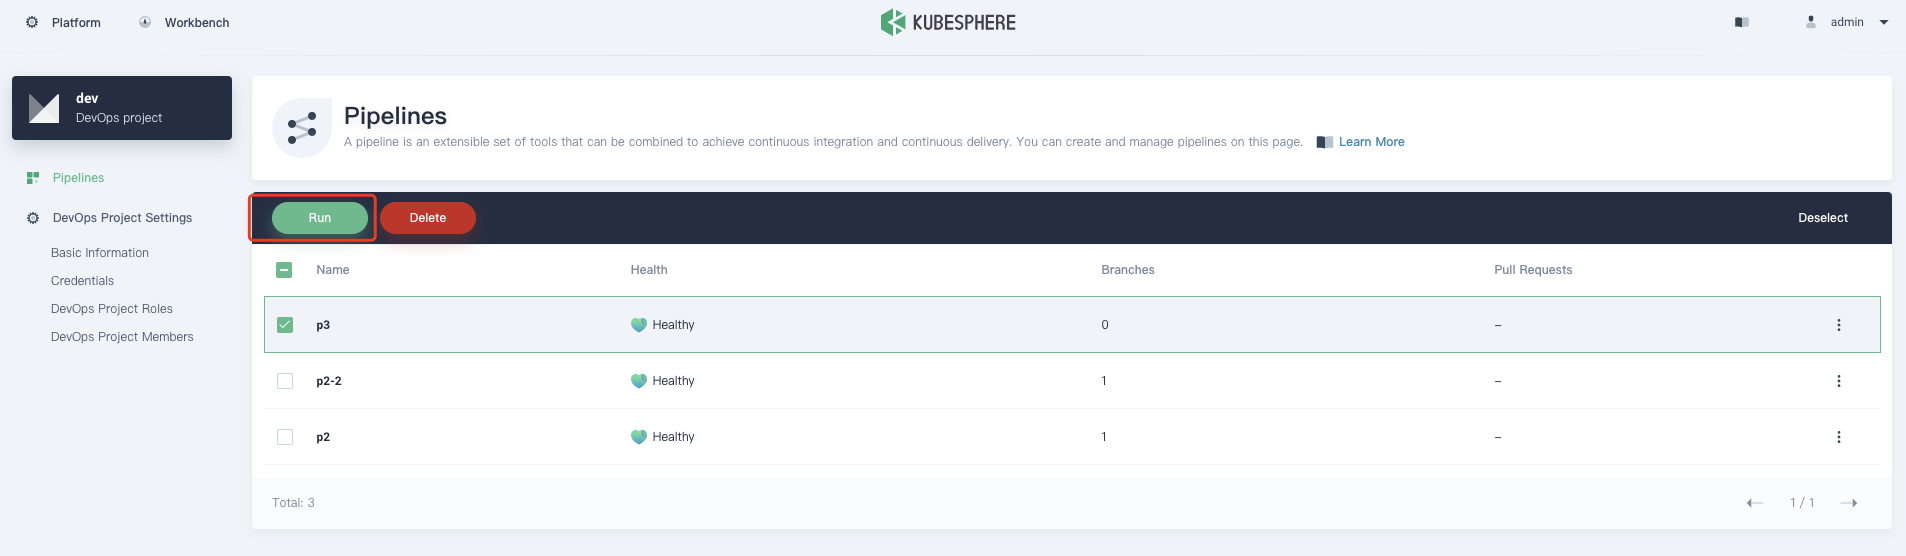Open pipeline p2 by its name

click(323, 437)
